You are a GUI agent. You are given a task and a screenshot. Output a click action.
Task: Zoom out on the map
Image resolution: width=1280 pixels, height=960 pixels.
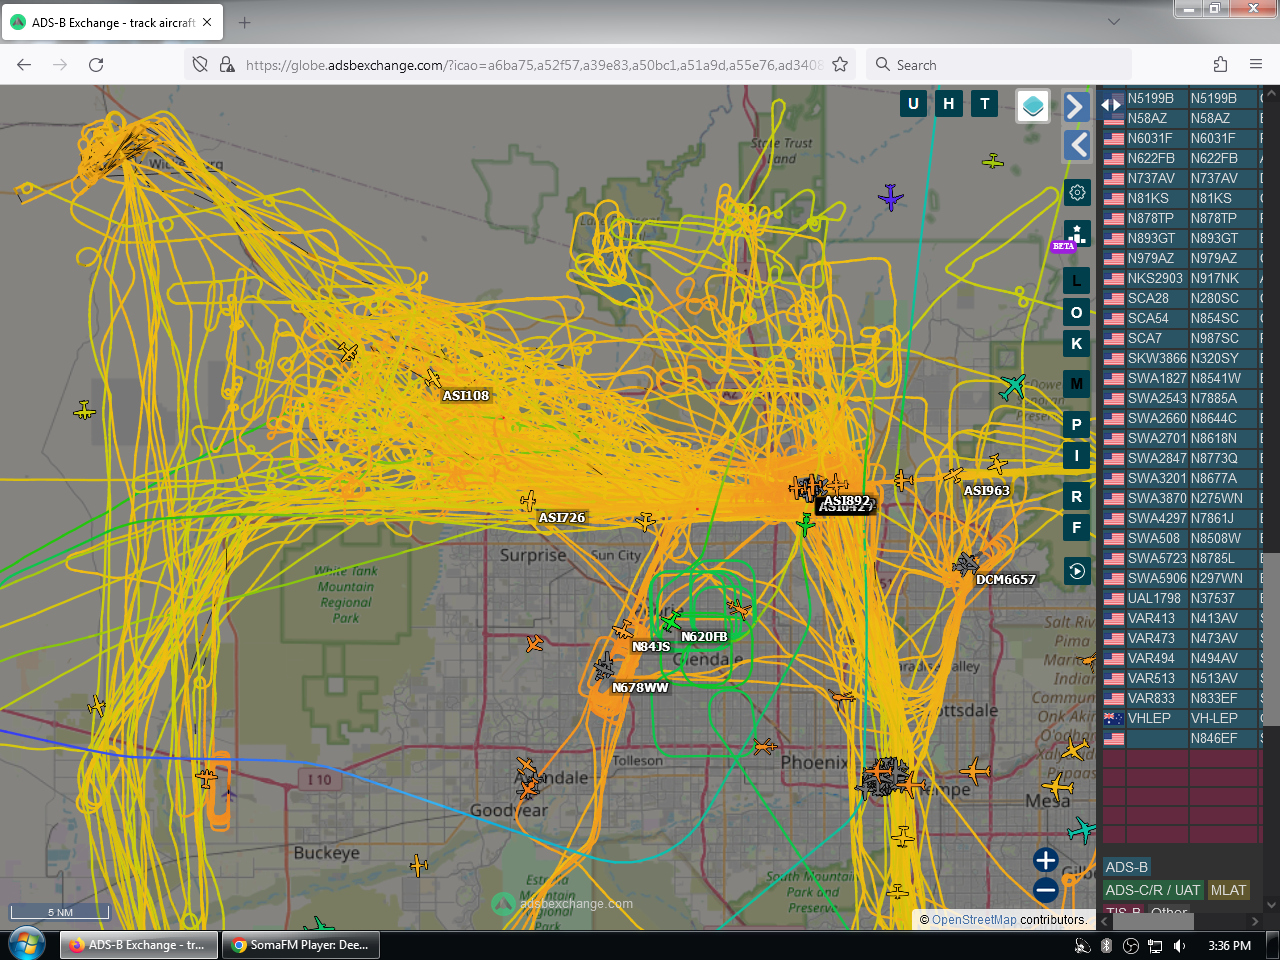coord(1046,889)
